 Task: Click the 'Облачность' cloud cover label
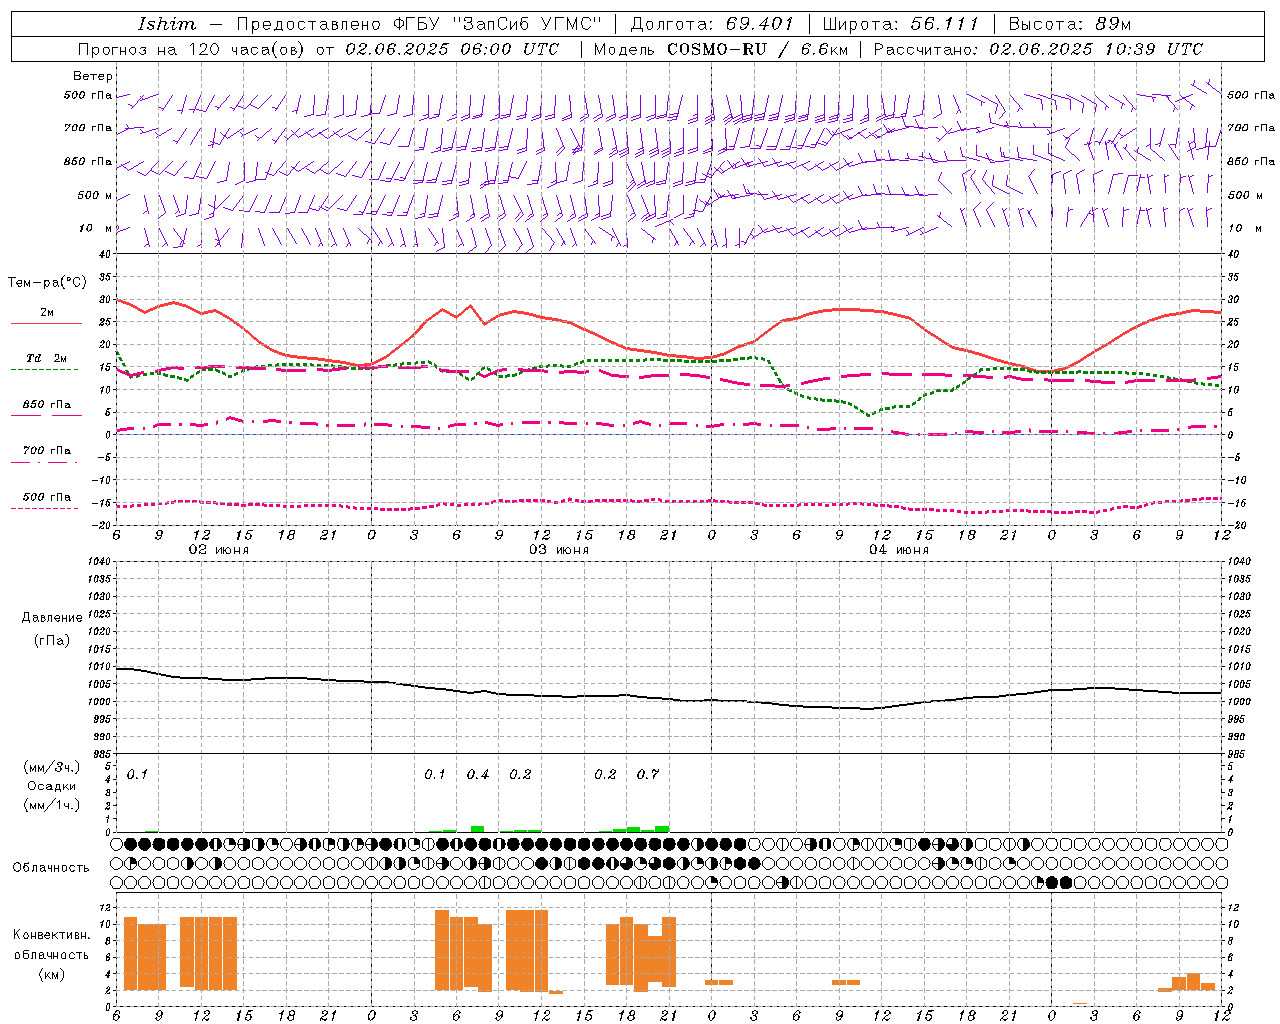(x=51, y=868)
